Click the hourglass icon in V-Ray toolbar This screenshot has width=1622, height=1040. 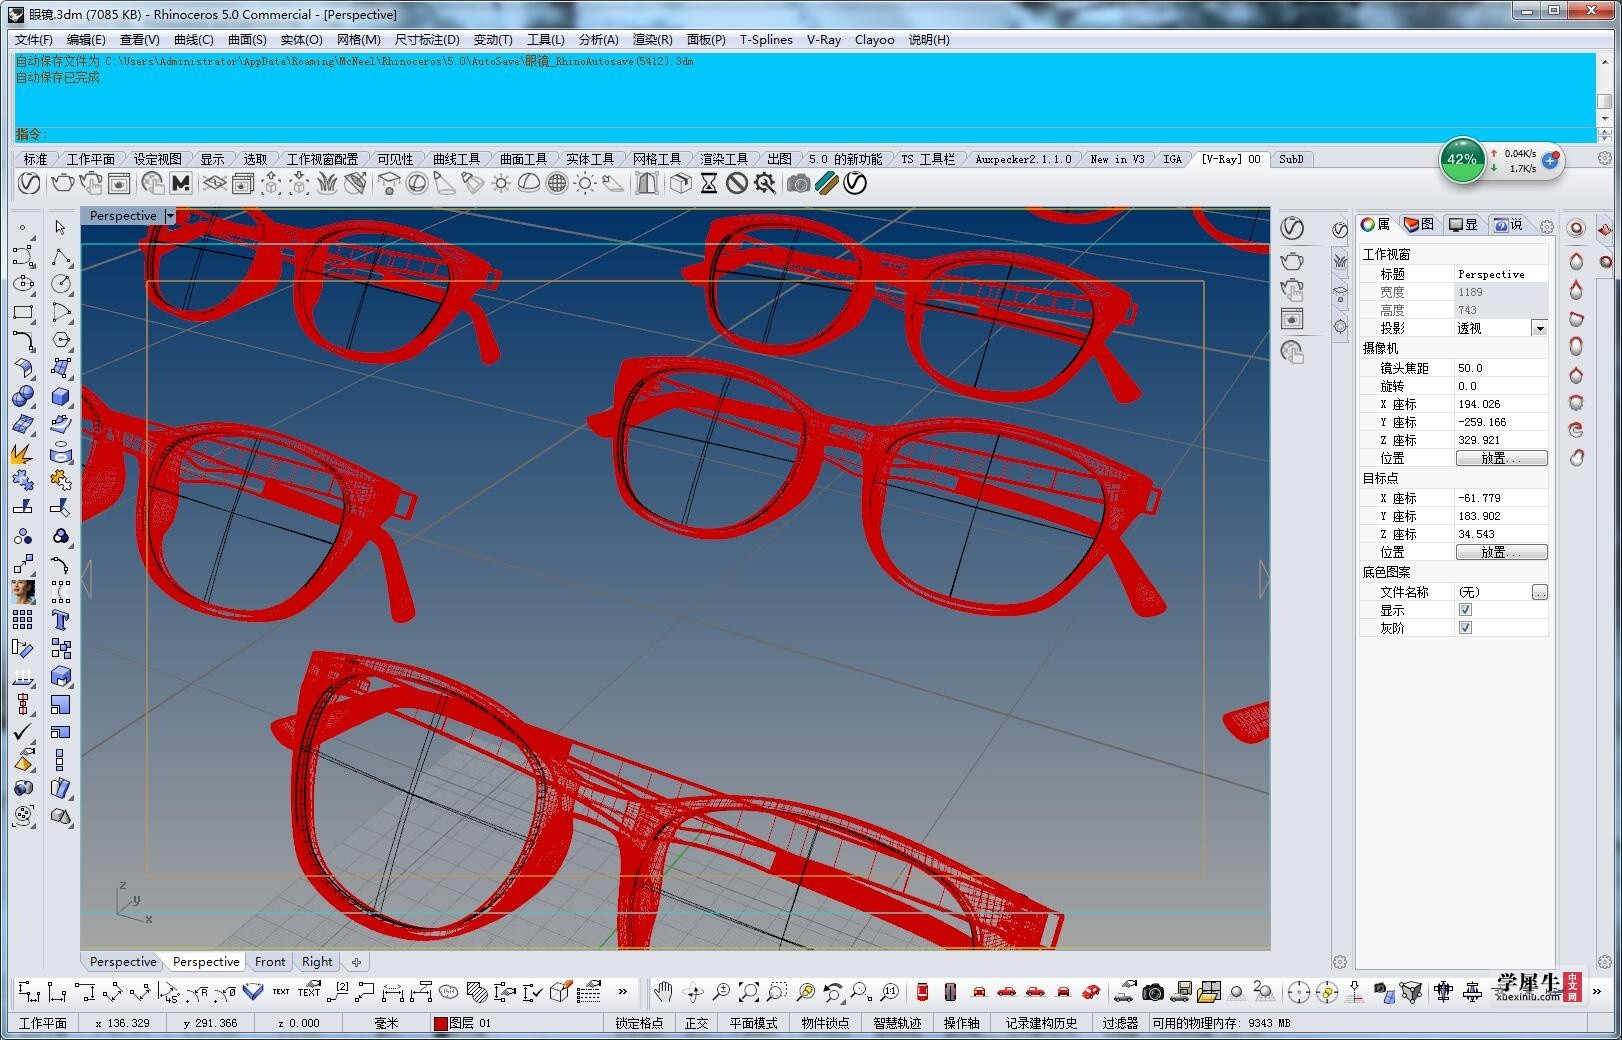tap(709, 183)
